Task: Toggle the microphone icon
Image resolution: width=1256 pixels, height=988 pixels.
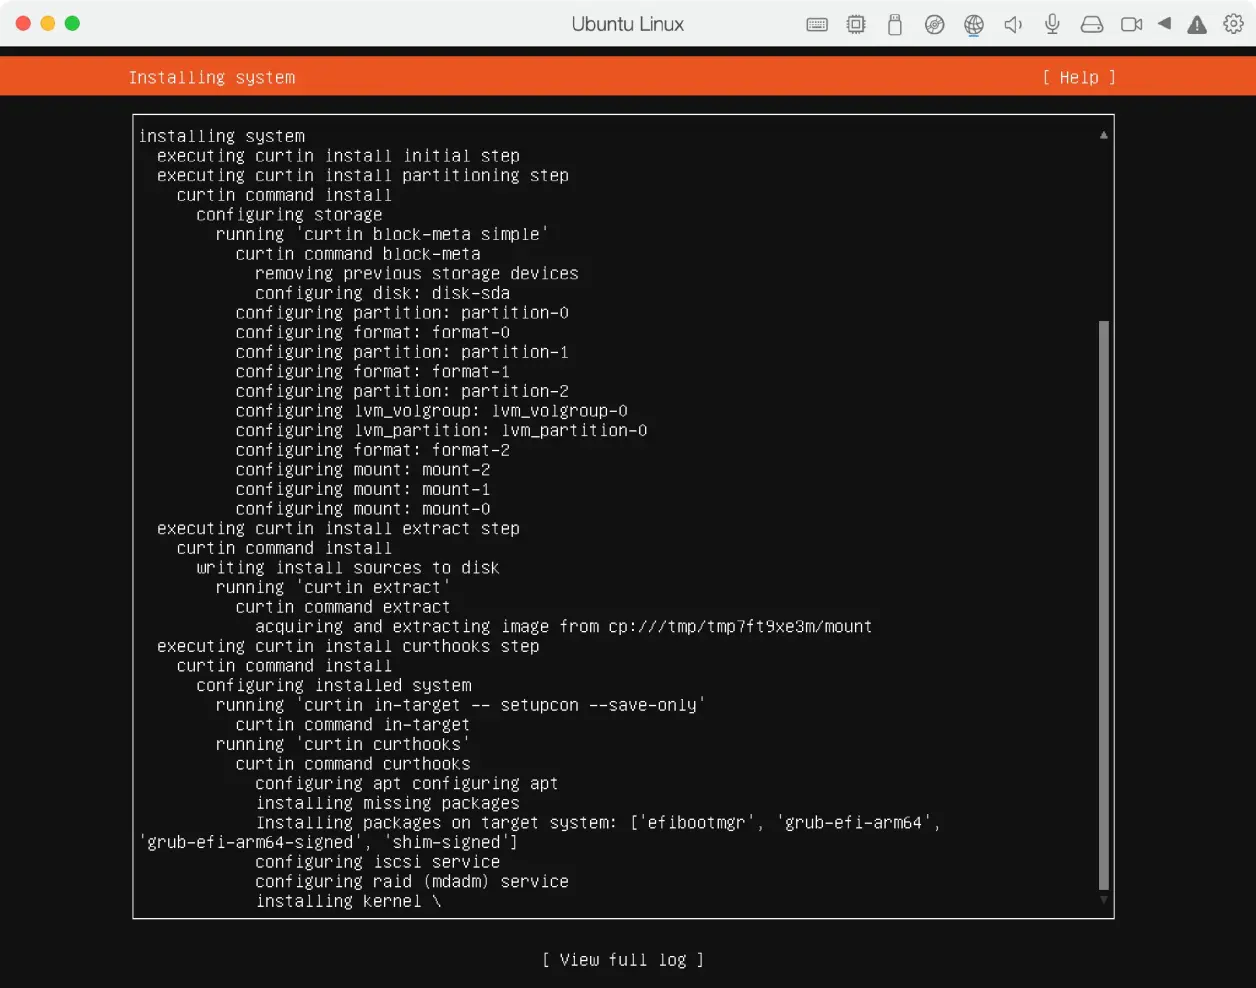Action: pos(1052,25)
